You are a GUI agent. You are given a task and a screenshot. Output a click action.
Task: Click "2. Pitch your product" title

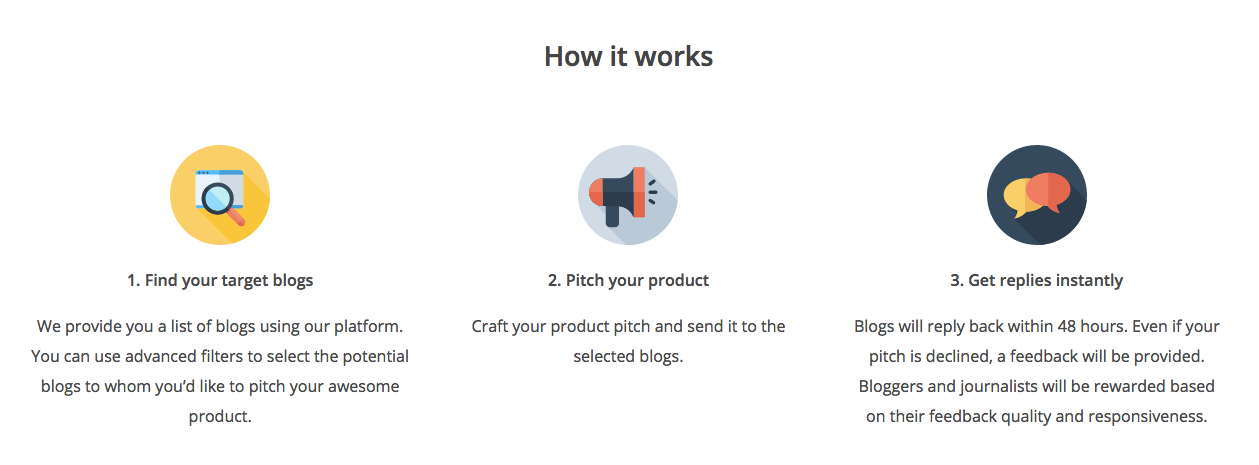(628, 280)
